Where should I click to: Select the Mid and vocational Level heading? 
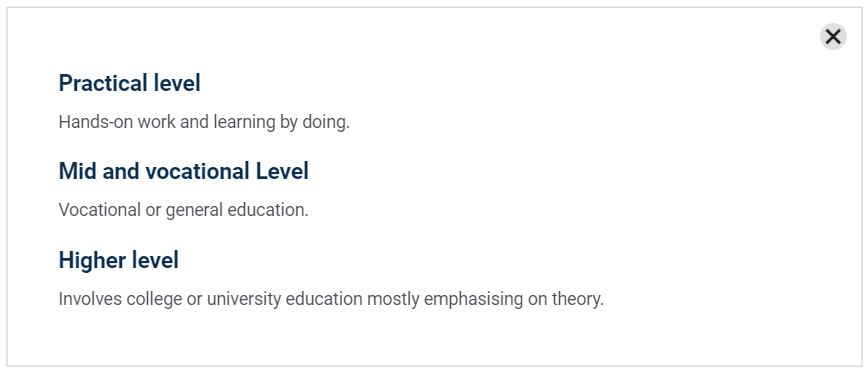184,171
